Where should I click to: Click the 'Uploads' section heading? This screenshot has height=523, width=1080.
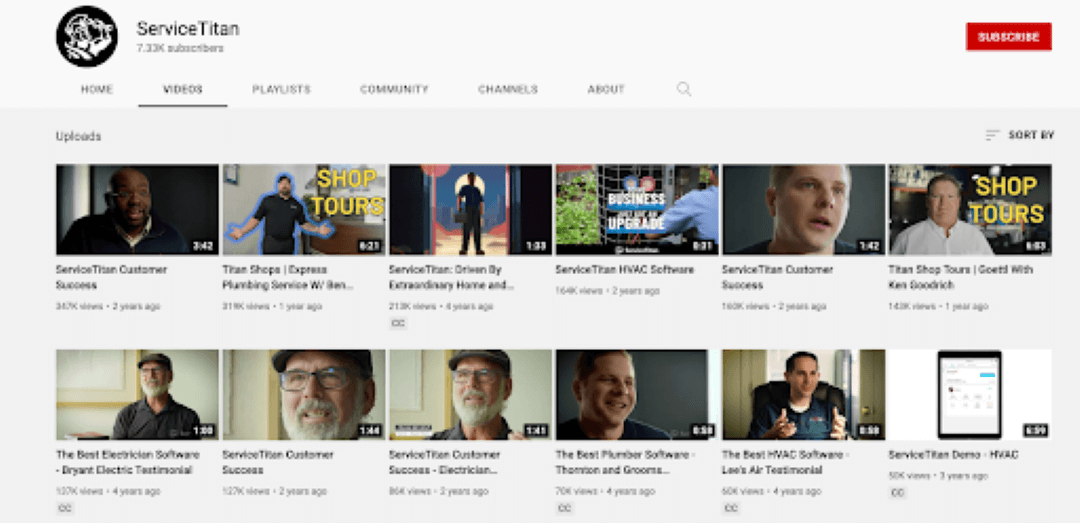click(x=79, y=136)
